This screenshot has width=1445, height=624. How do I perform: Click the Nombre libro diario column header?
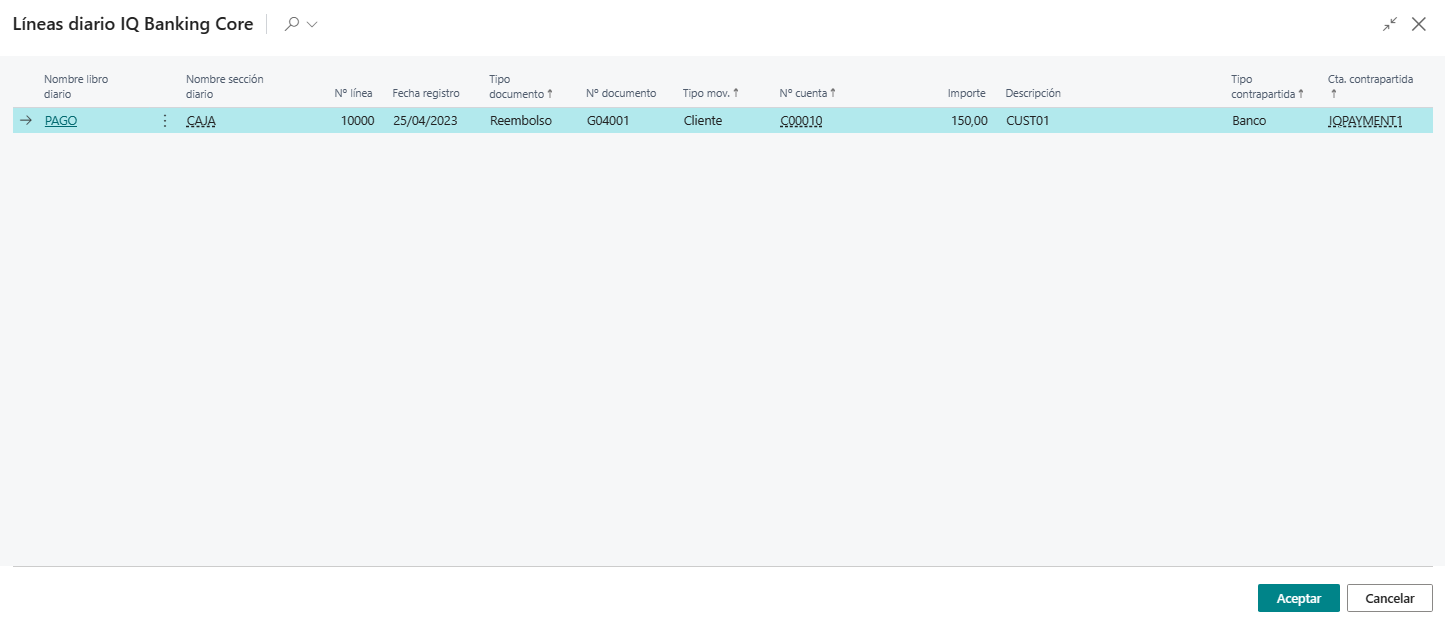pyautogui.click(x=75, y=87)
